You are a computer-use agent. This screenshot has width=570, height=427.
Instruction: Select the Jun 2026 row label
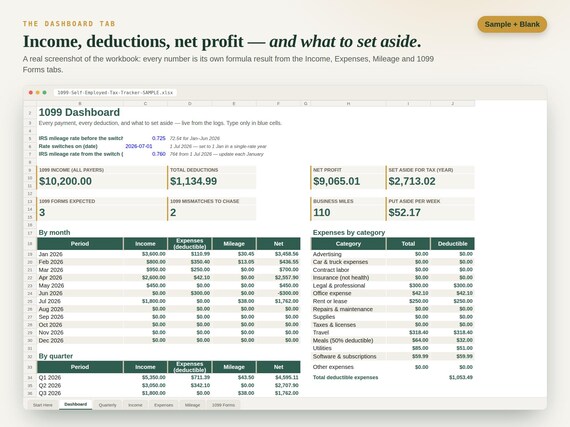coord(51,293)
